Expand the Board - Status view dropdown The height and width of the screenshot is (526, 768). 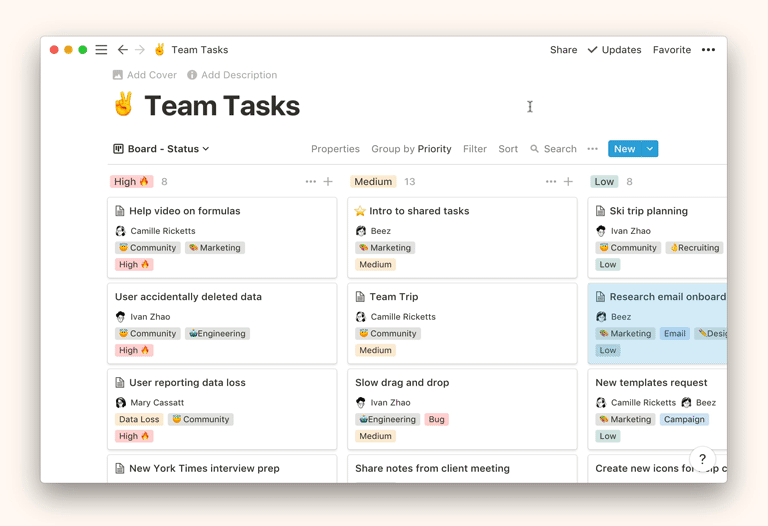coord(161,149)
